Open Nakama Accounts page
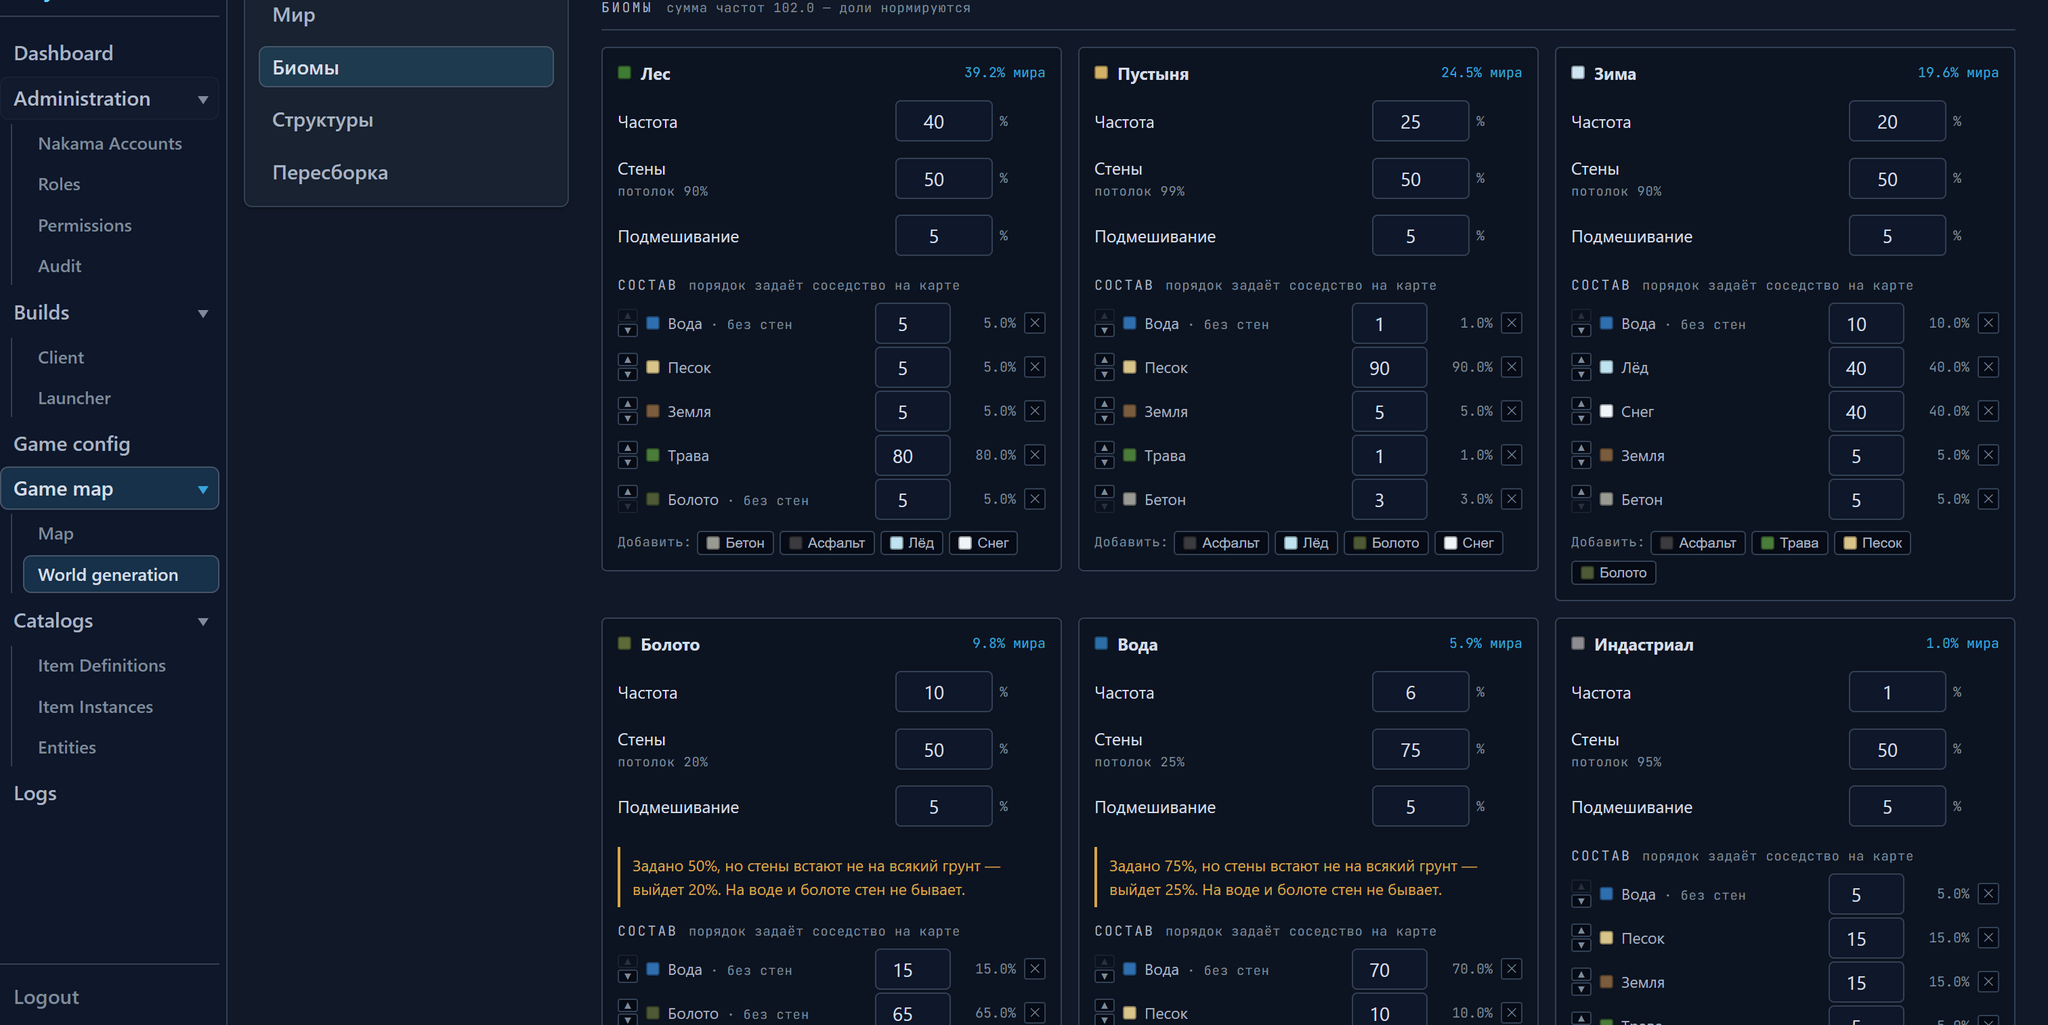The height and width of the screenshot is (1025, 2048). tap(110, 143)
